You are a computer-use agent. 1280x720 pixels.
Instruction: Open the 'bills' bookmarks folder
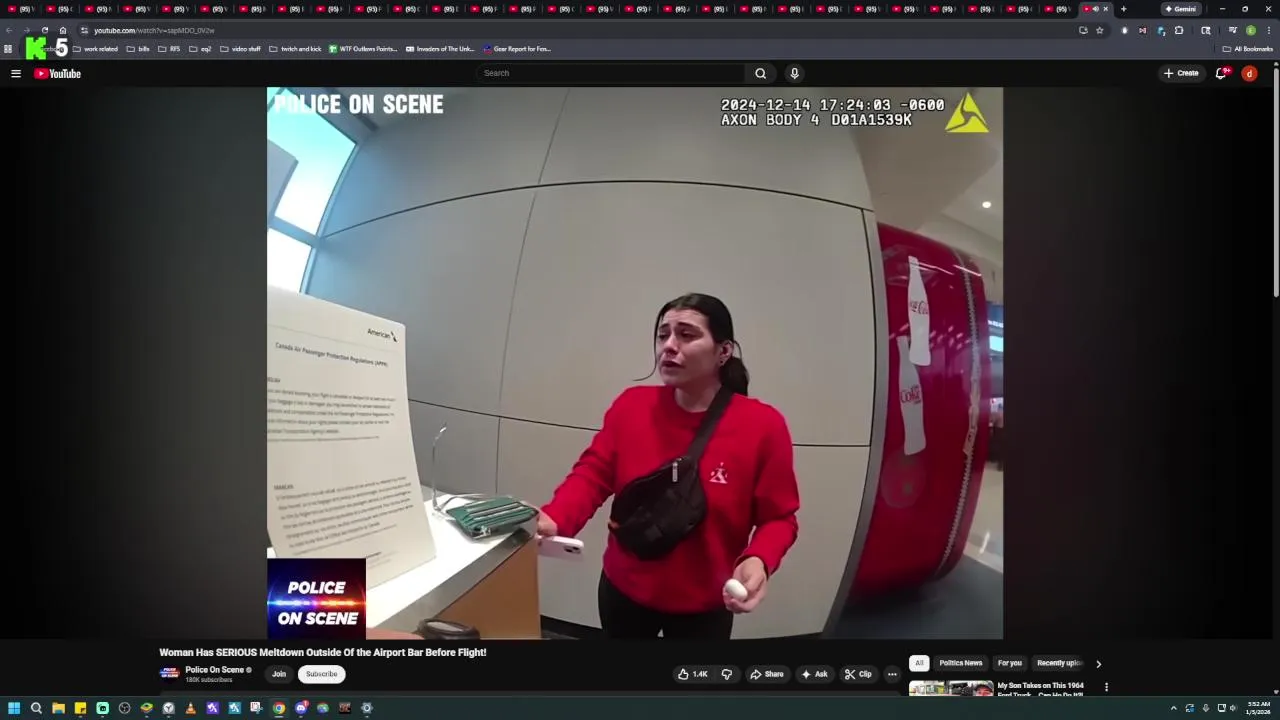[x=138, y=49]
